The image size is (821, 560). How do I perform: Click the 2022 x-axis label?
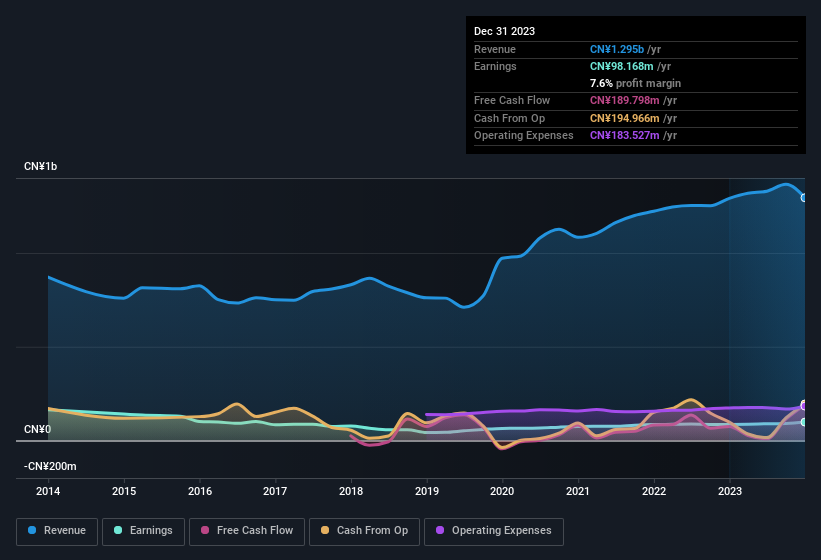pos(654,491)
